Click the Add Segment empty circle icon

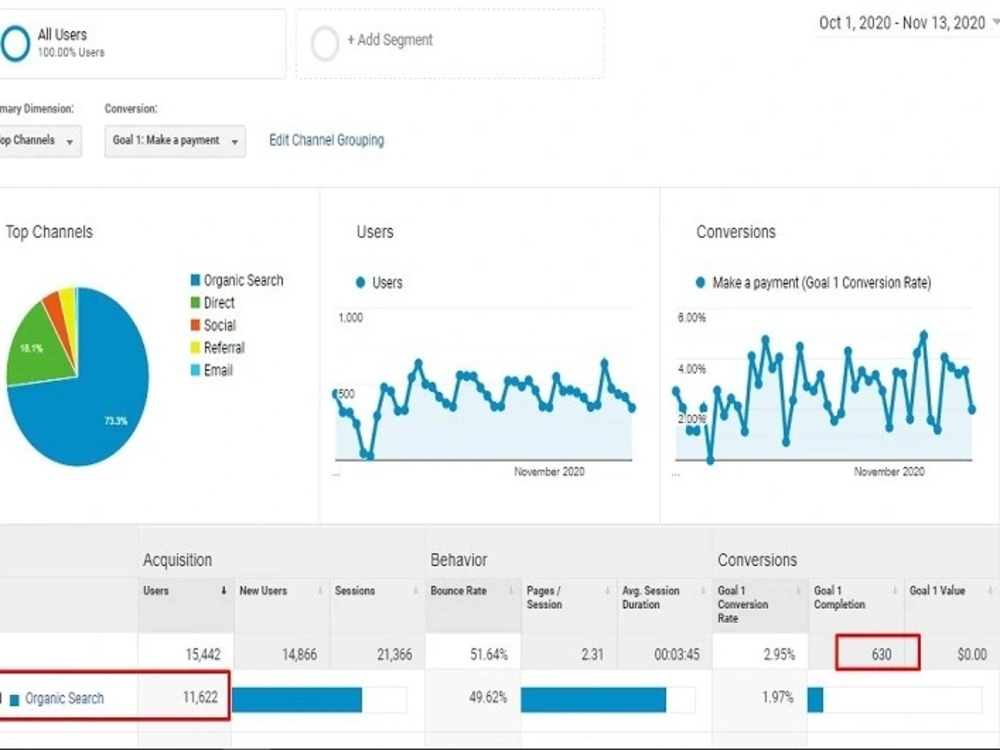[325, 43]
